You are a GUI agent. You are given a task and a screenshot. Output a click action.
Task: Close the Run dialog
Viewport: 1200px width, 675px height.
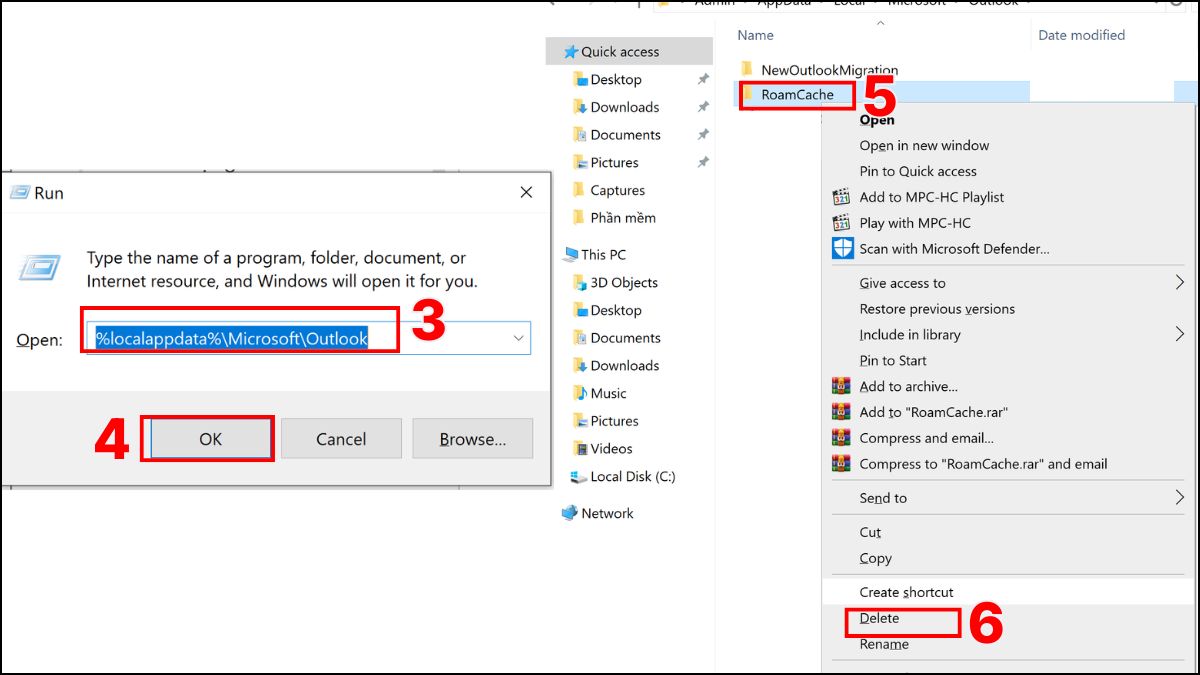pyautogui.click(x=526, y=192)
